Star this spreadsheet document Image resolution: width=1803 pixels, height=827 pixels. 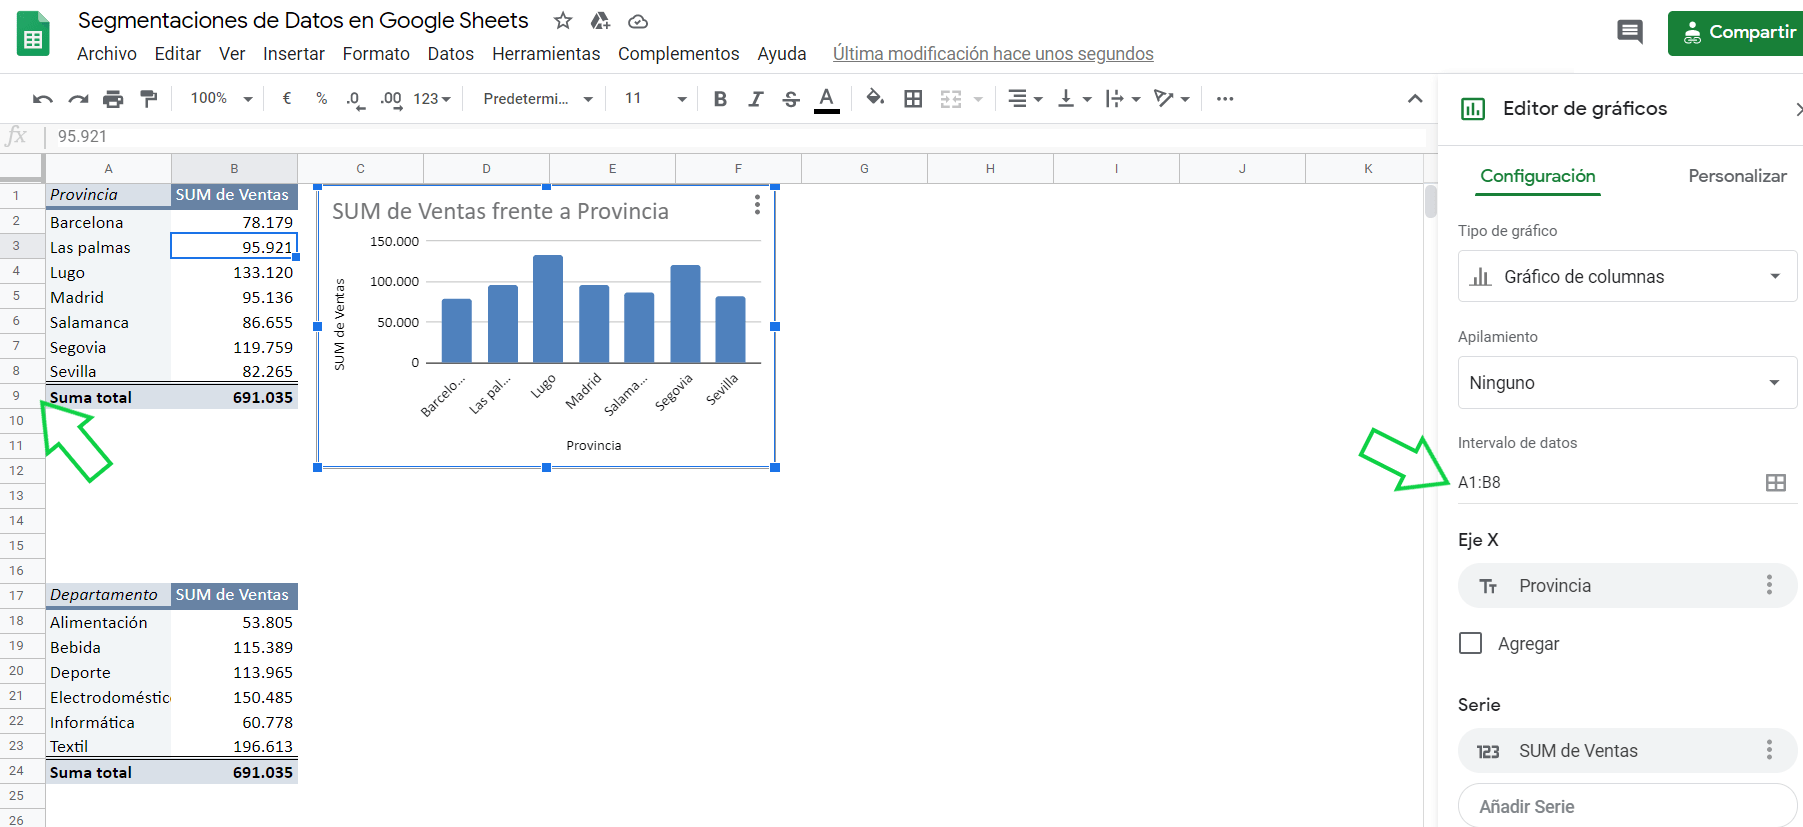563,21
